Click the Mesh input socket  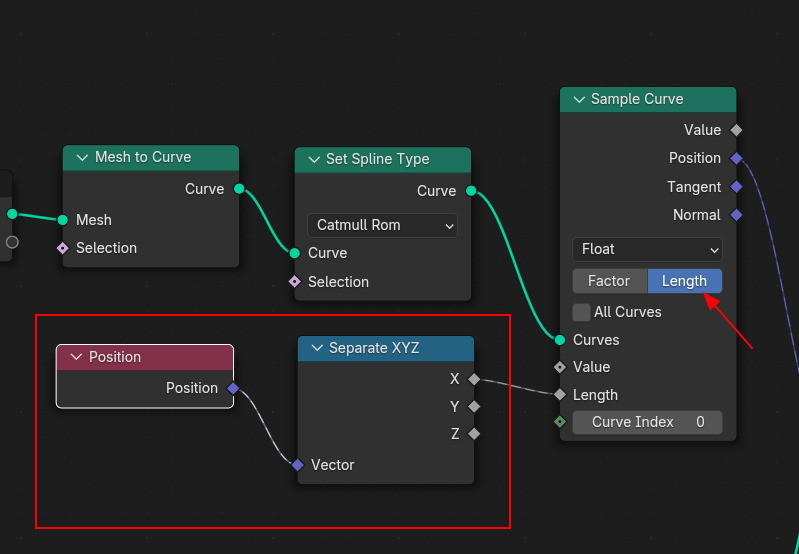(x=63, y=220)
